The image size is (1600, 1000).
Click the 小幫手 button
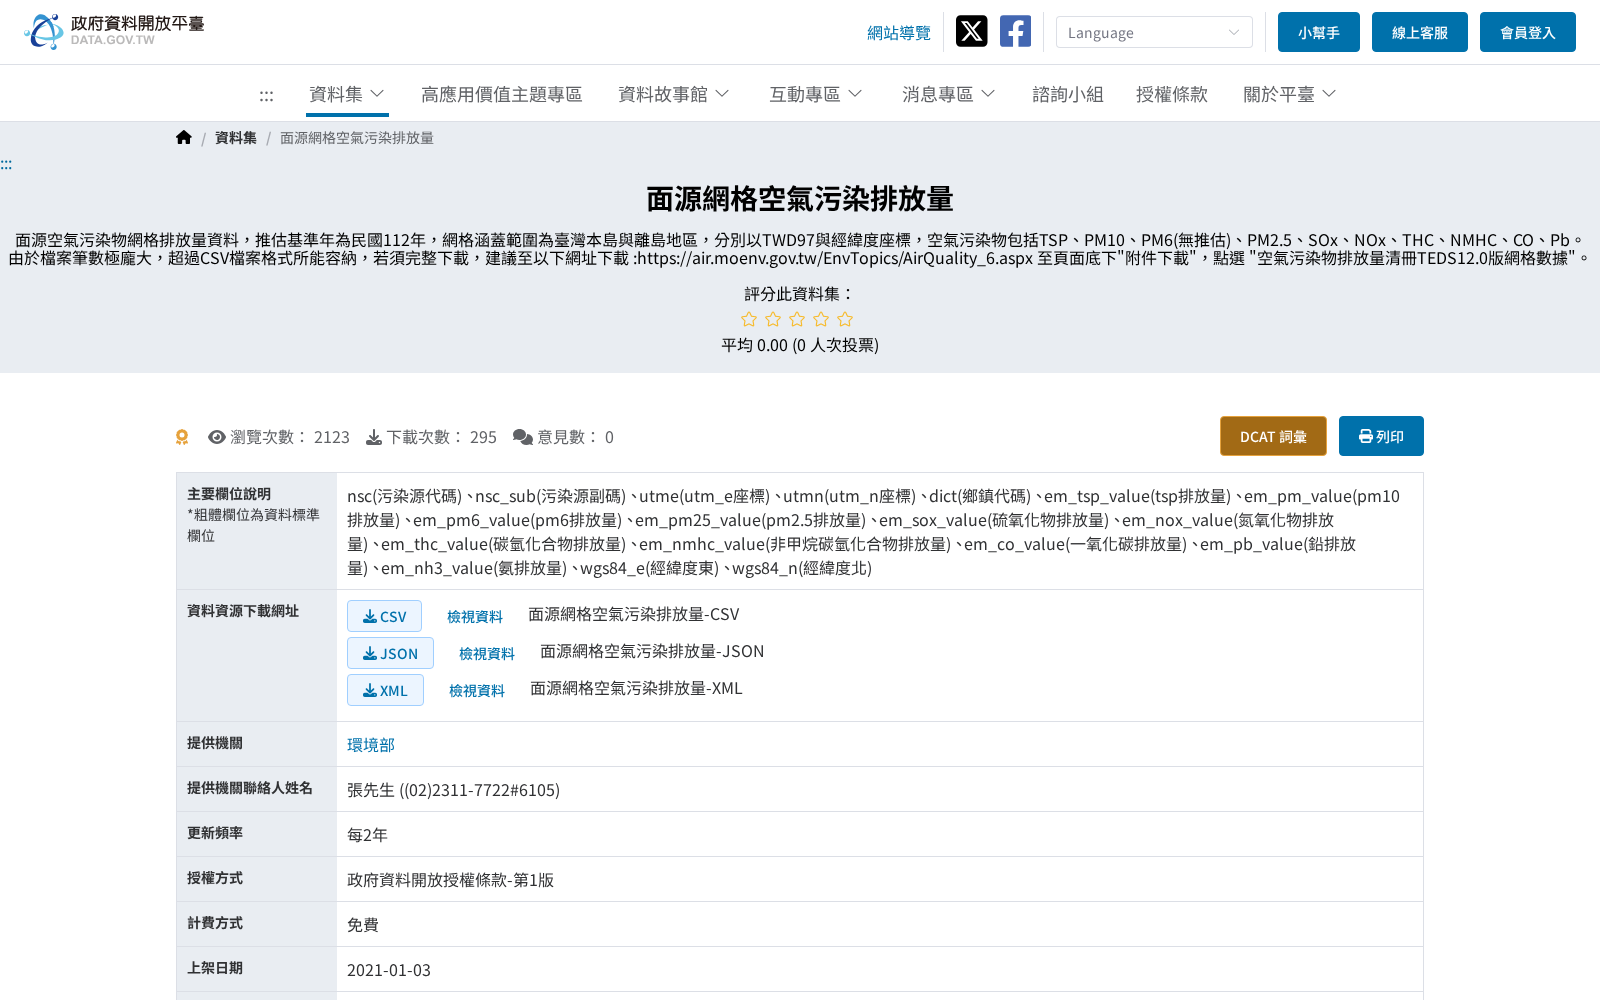pyautogui.click(x=1319, y=32)
